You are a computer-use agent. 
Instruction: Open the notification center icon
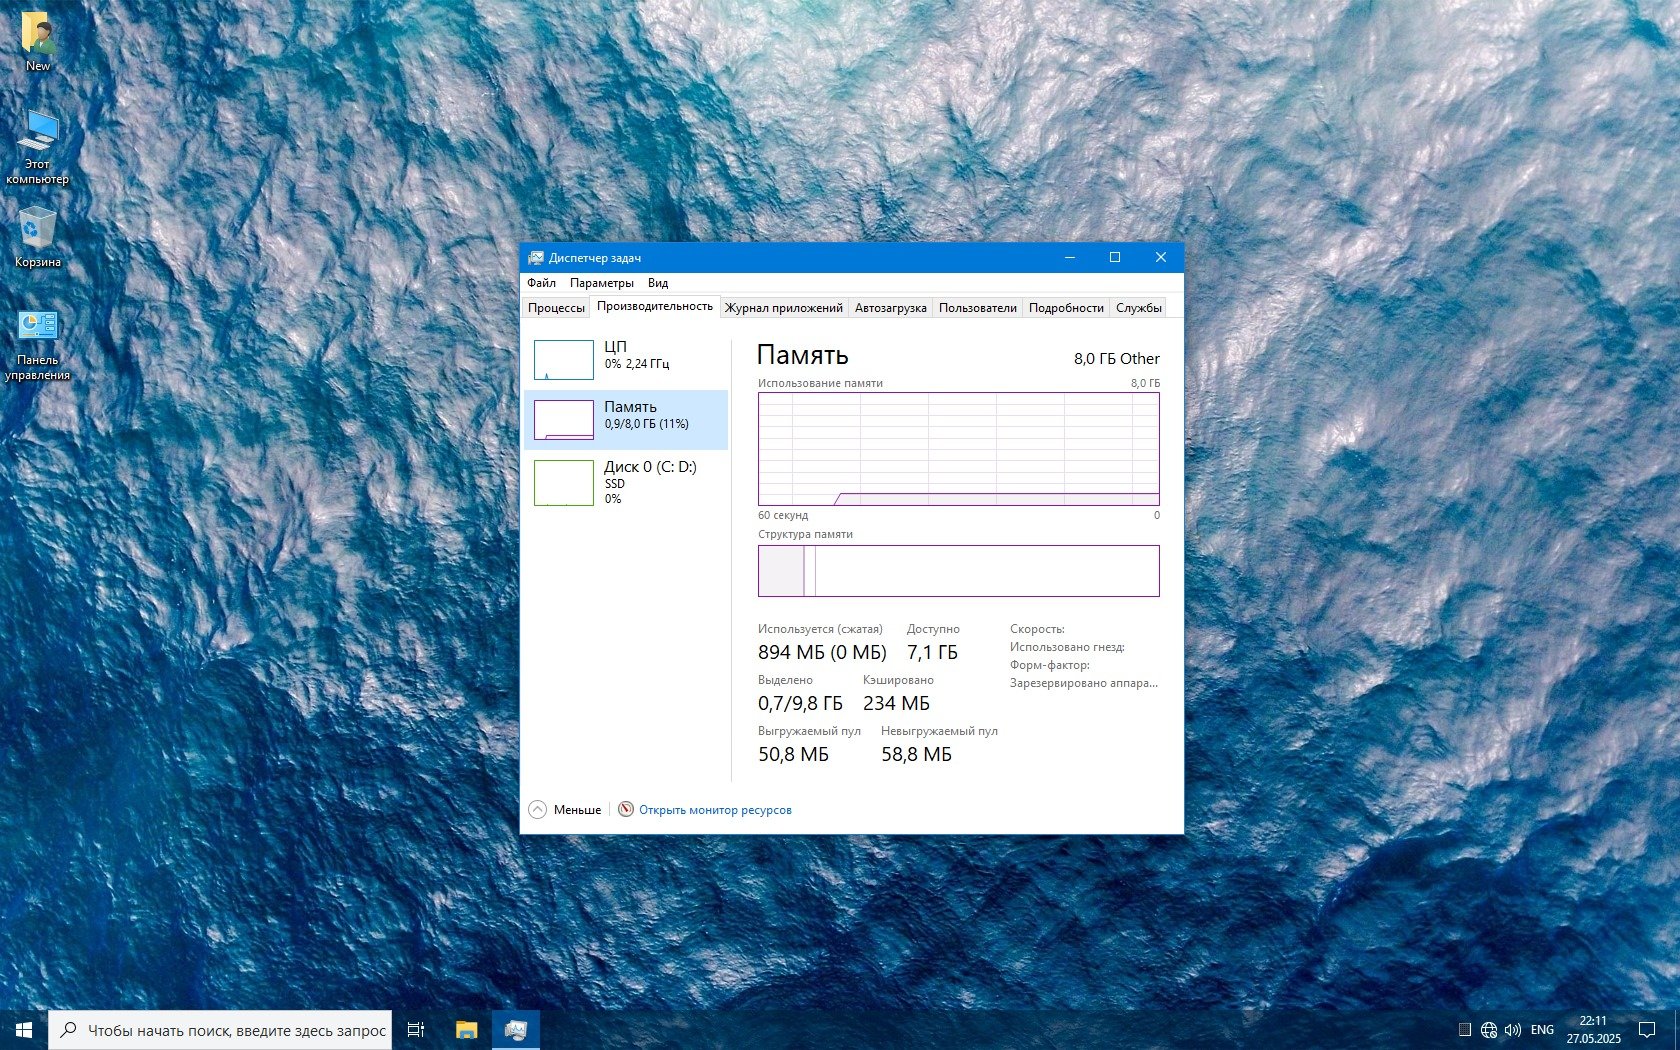pyautogui.click(x=1646, y=1029)
